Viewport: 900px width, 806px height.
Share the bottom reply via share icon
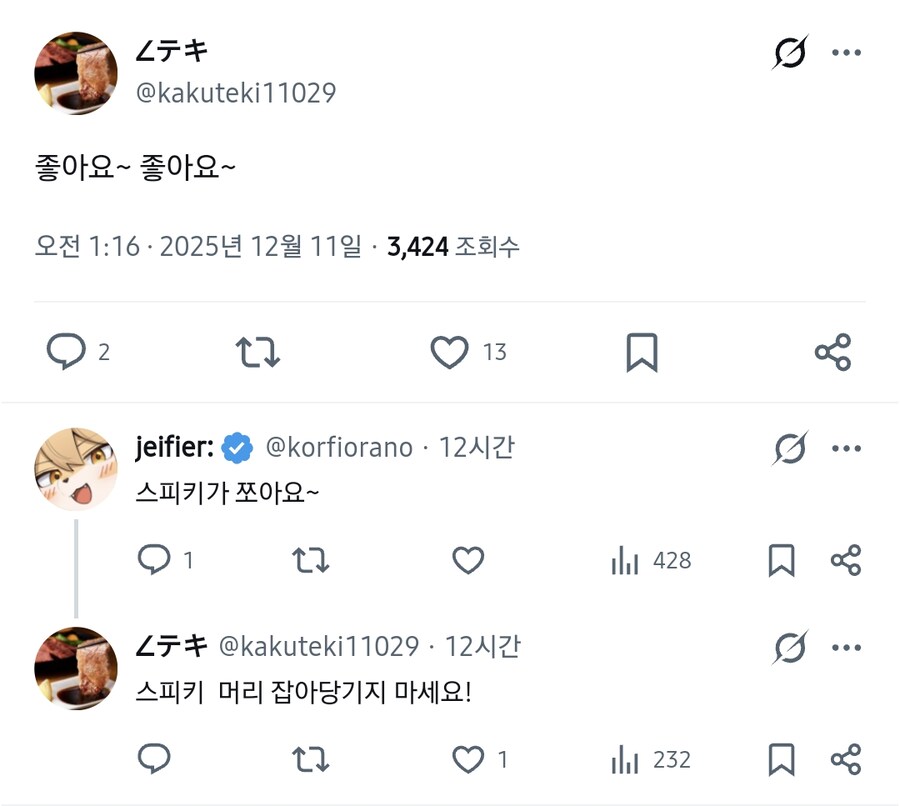(x=848, y=759)
